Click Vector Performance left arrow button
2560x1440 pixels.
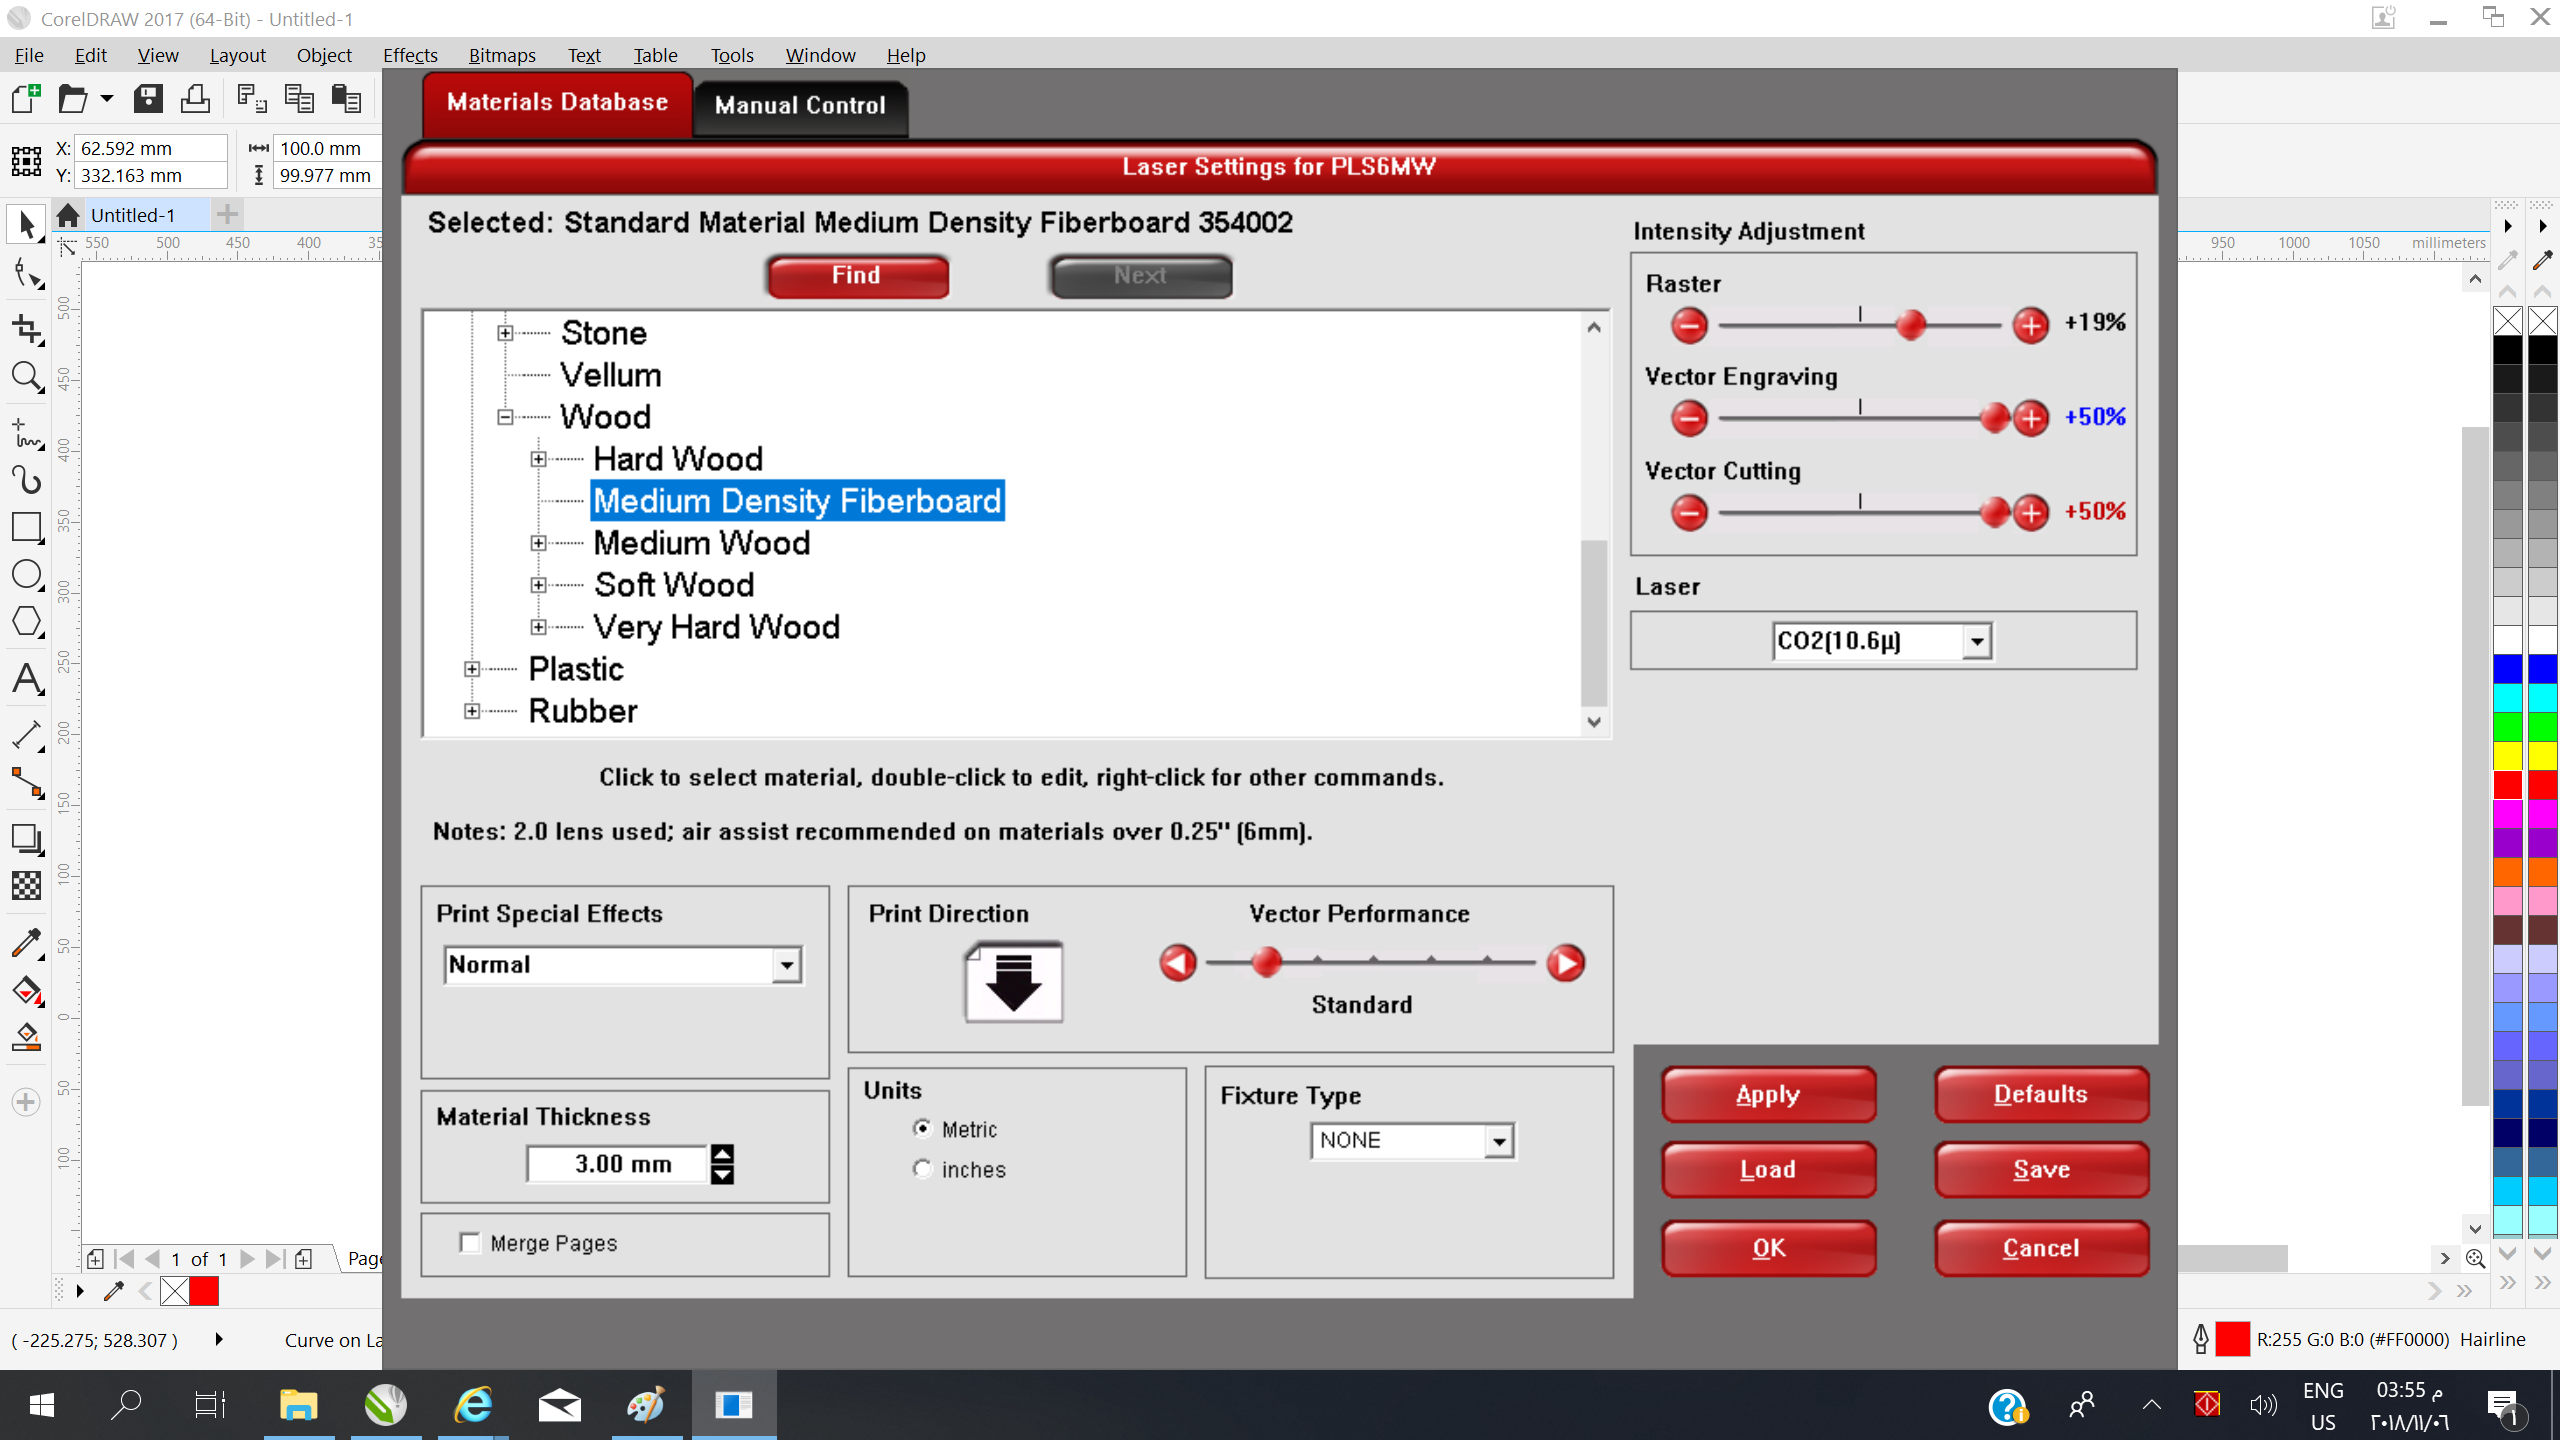point(1178,963)
